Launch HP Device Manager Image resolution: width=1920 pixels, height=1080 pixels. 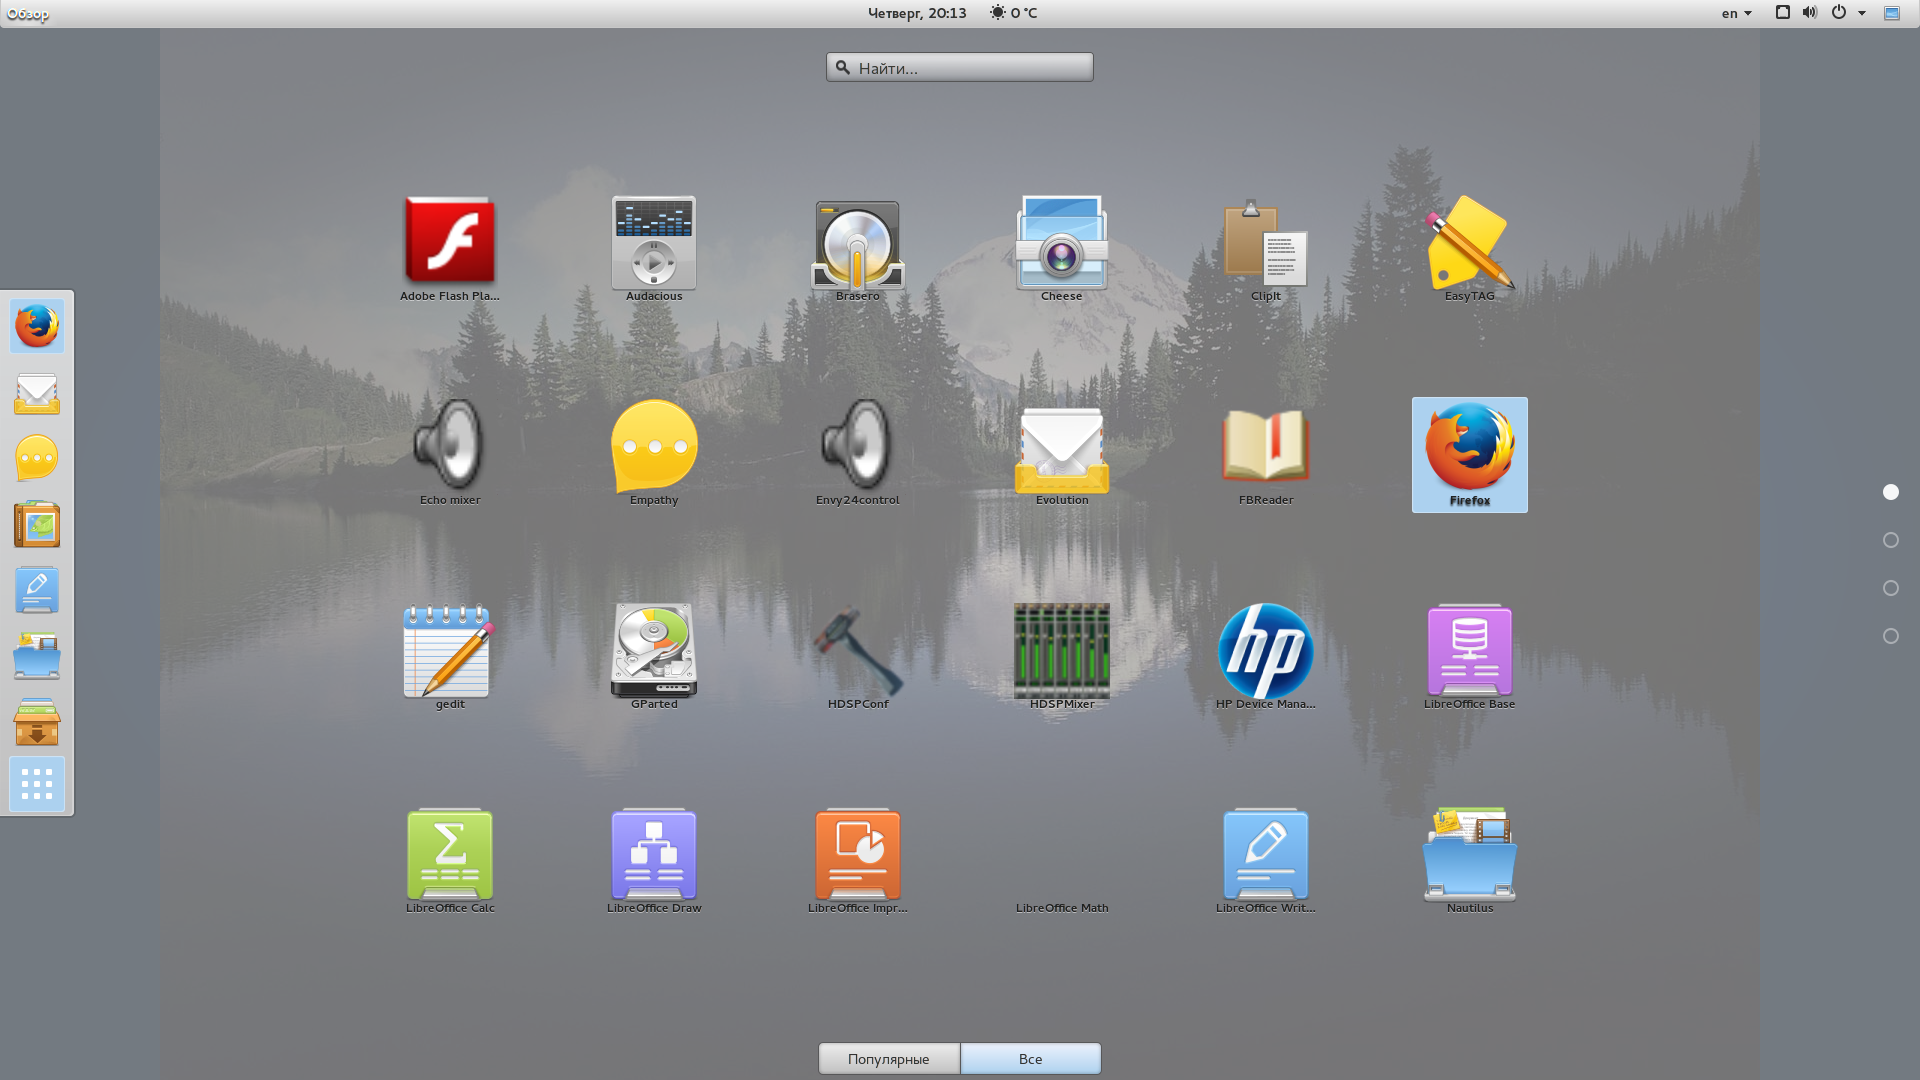(x=1265, y=651)
